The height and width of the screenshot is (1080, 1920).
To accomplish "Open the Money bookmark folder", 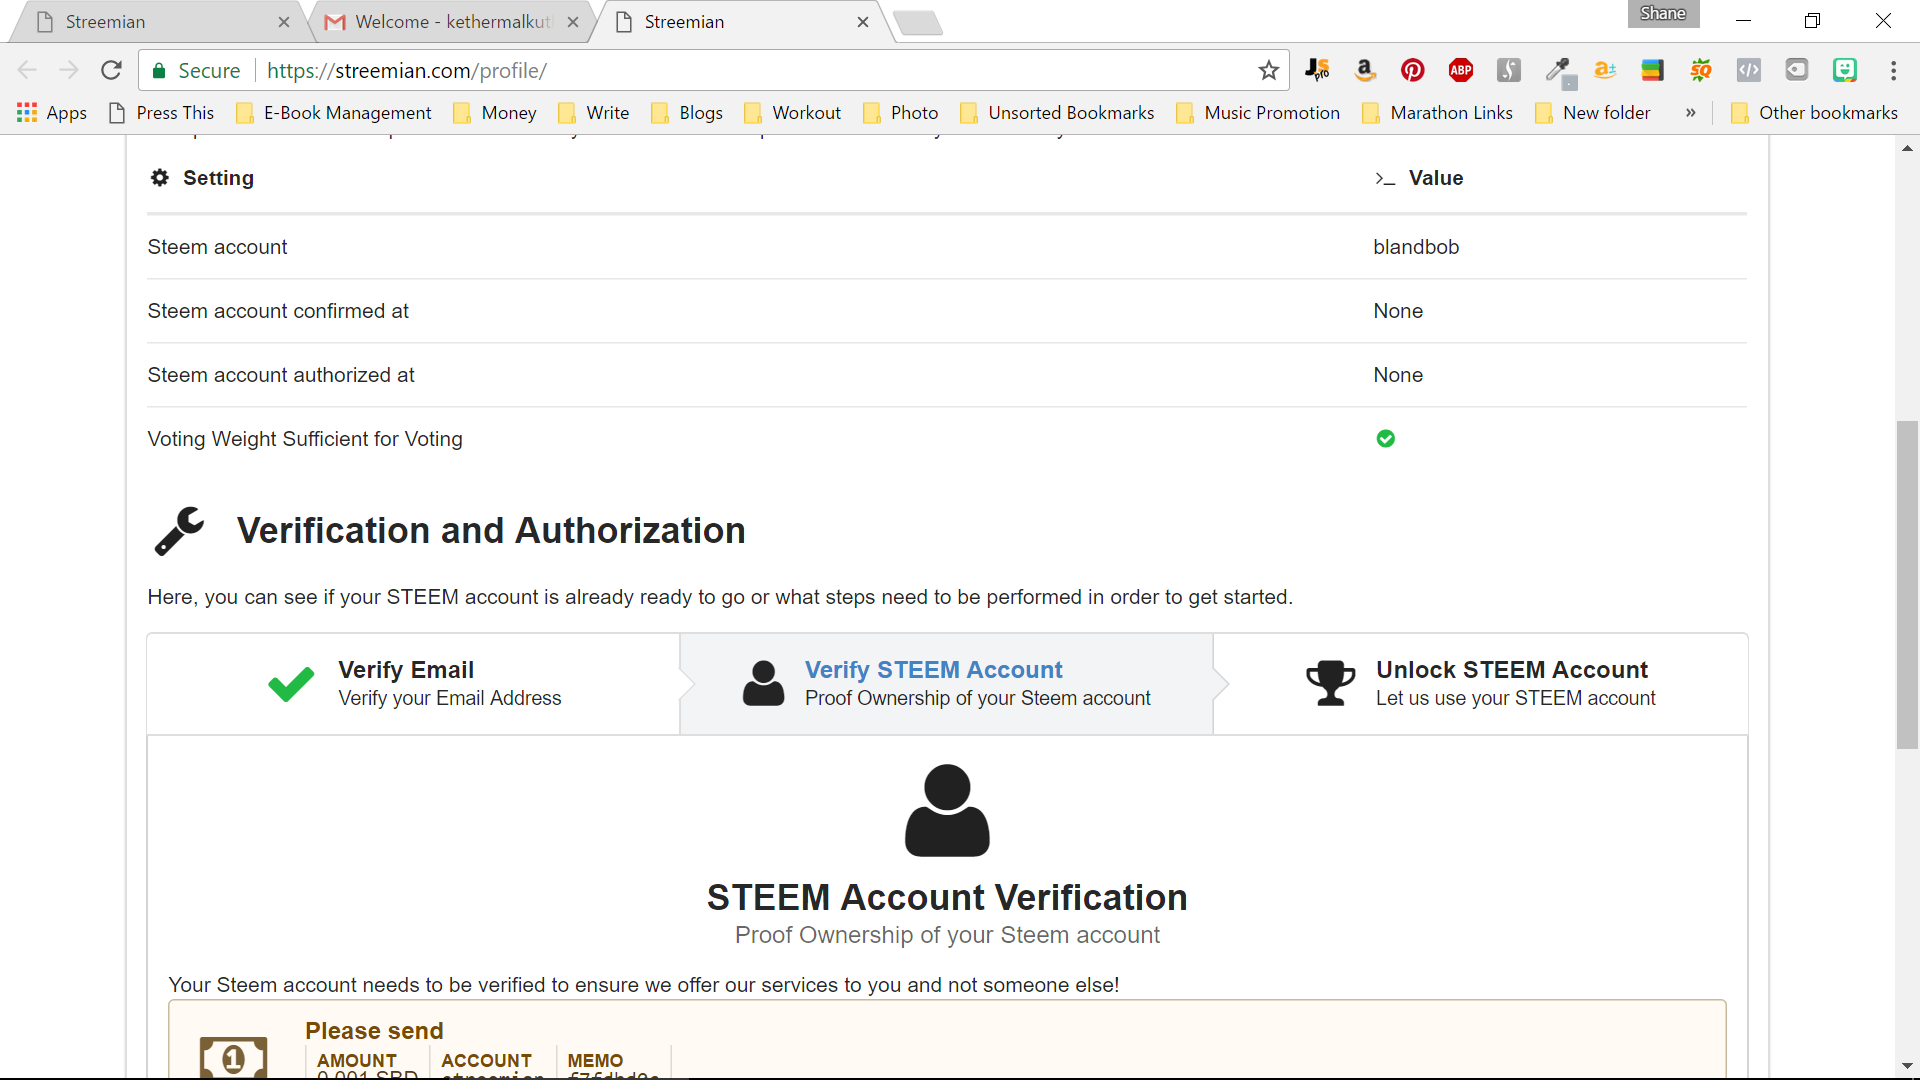I will pyautogui.click(x=496, y=113).
